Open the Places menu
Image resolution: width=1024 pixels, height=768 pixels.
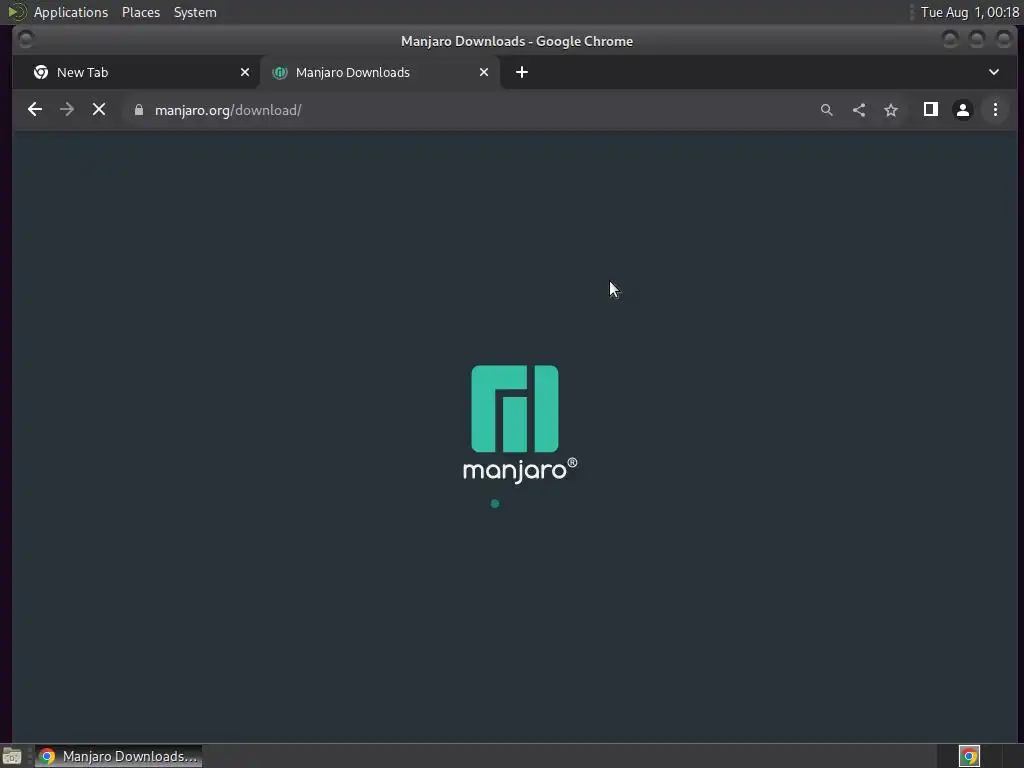pyautogui.click(x=141, y=12)
